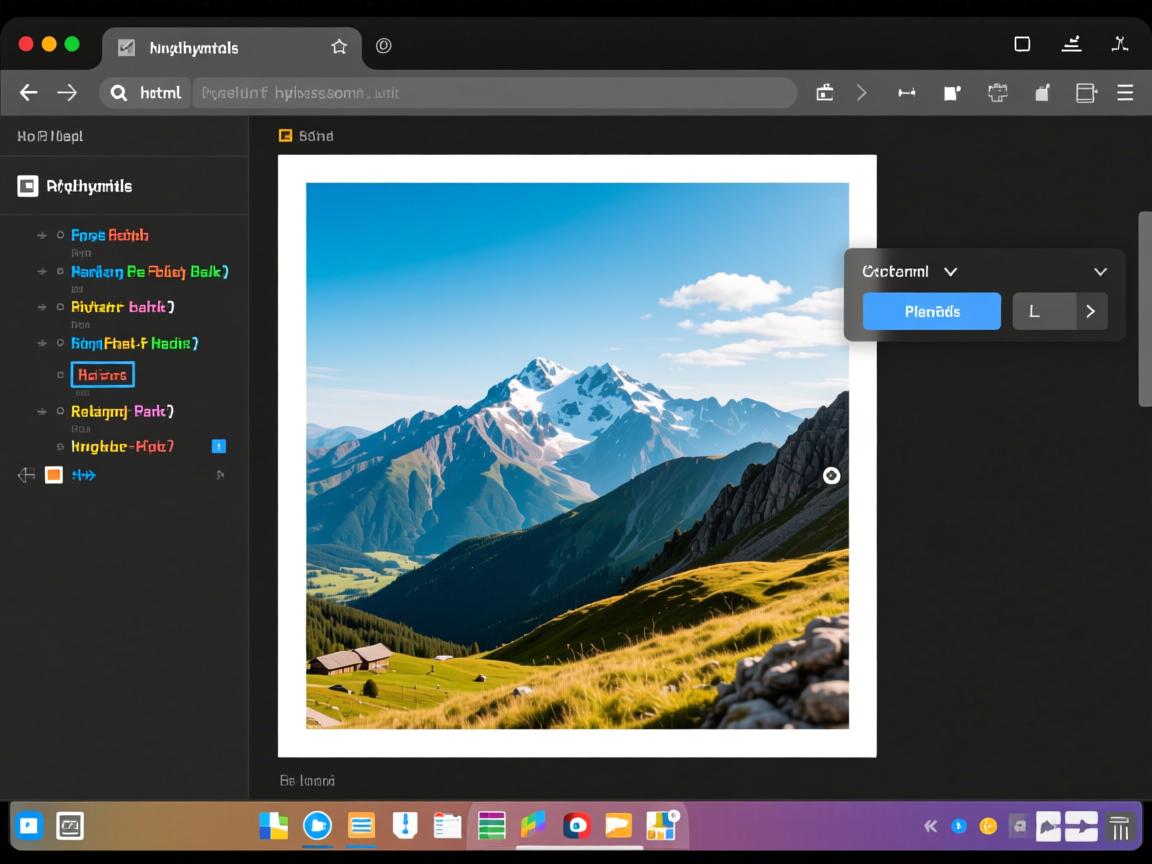Click the chevron at the floating panel's right

1100,272
